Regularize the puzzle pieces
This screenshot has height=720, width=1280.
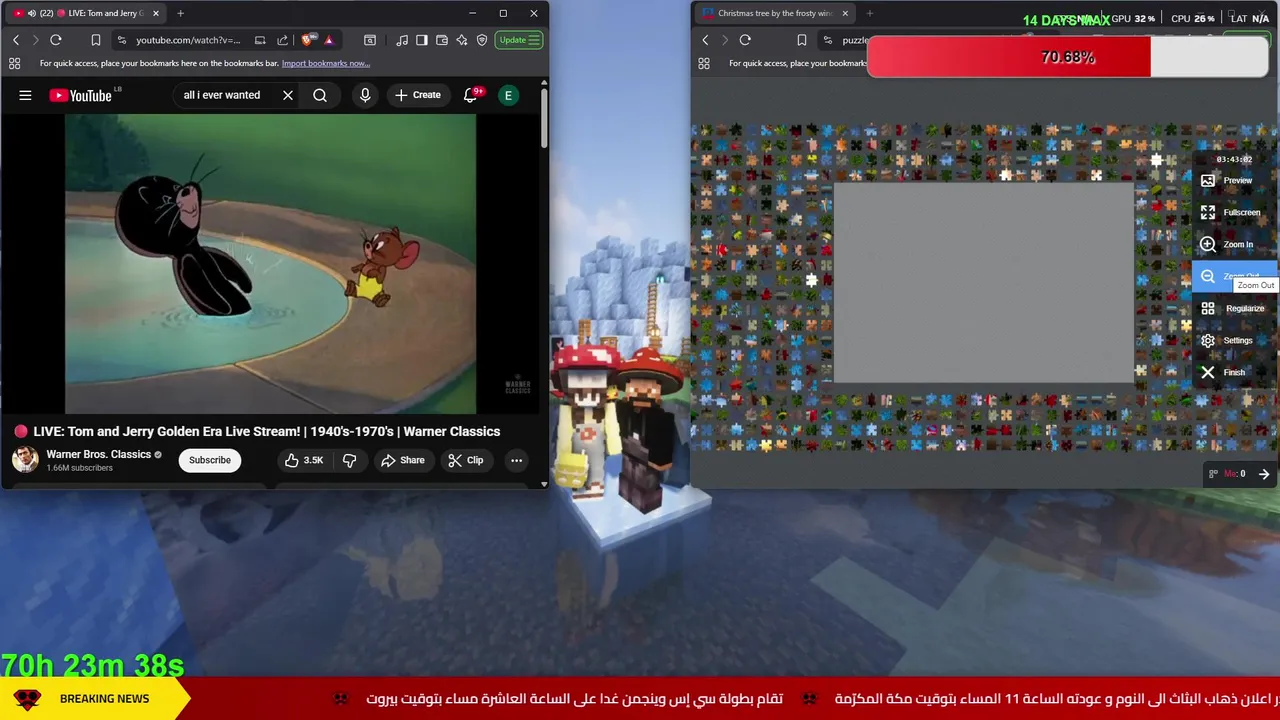[x=1236, y=308]
